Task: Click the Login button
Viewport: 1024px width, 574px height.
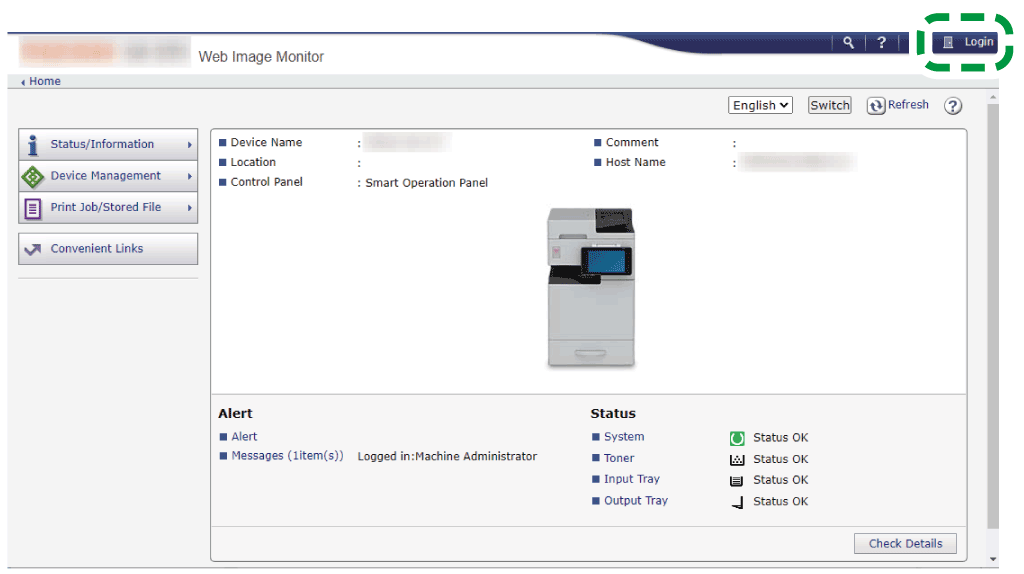Action: 965,42
